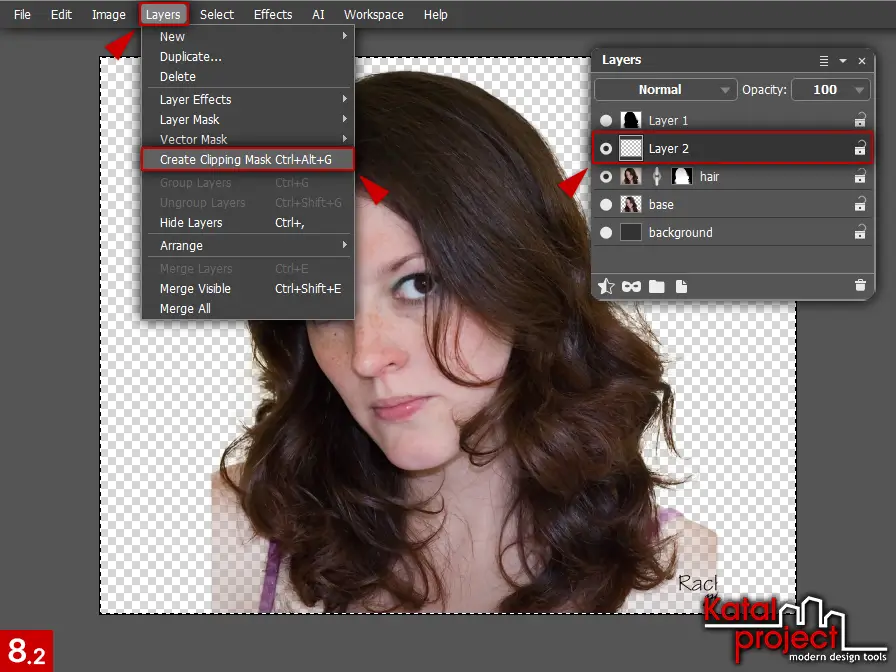Screen dimensions: 896x672
Task: Open the Opacity value dropdown
Action: click(x=859, y=89)
